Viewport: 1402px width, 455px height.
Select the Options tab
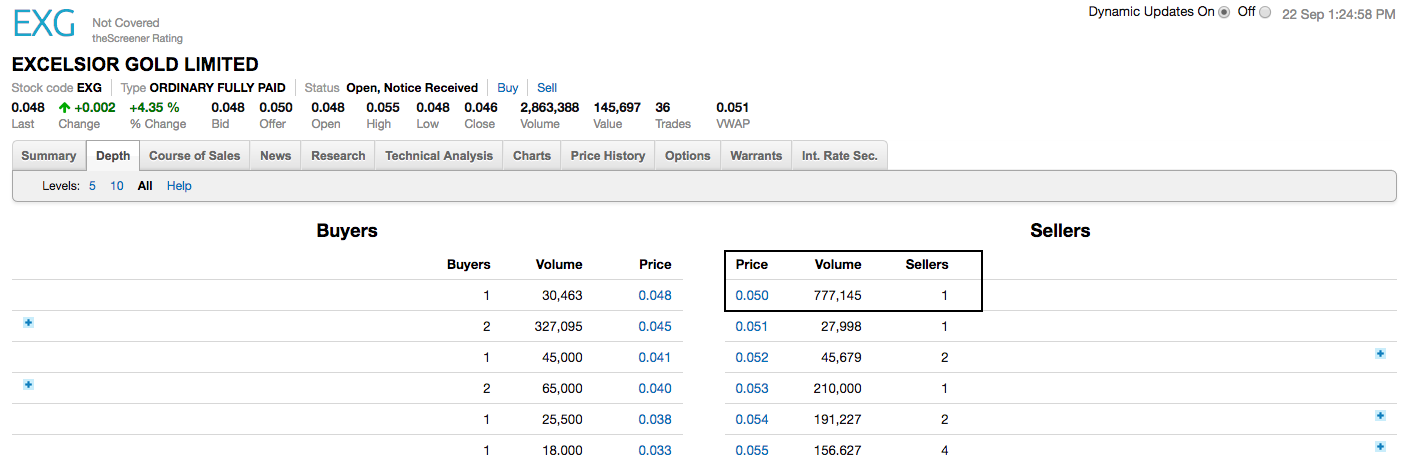(x=688, y=156)
